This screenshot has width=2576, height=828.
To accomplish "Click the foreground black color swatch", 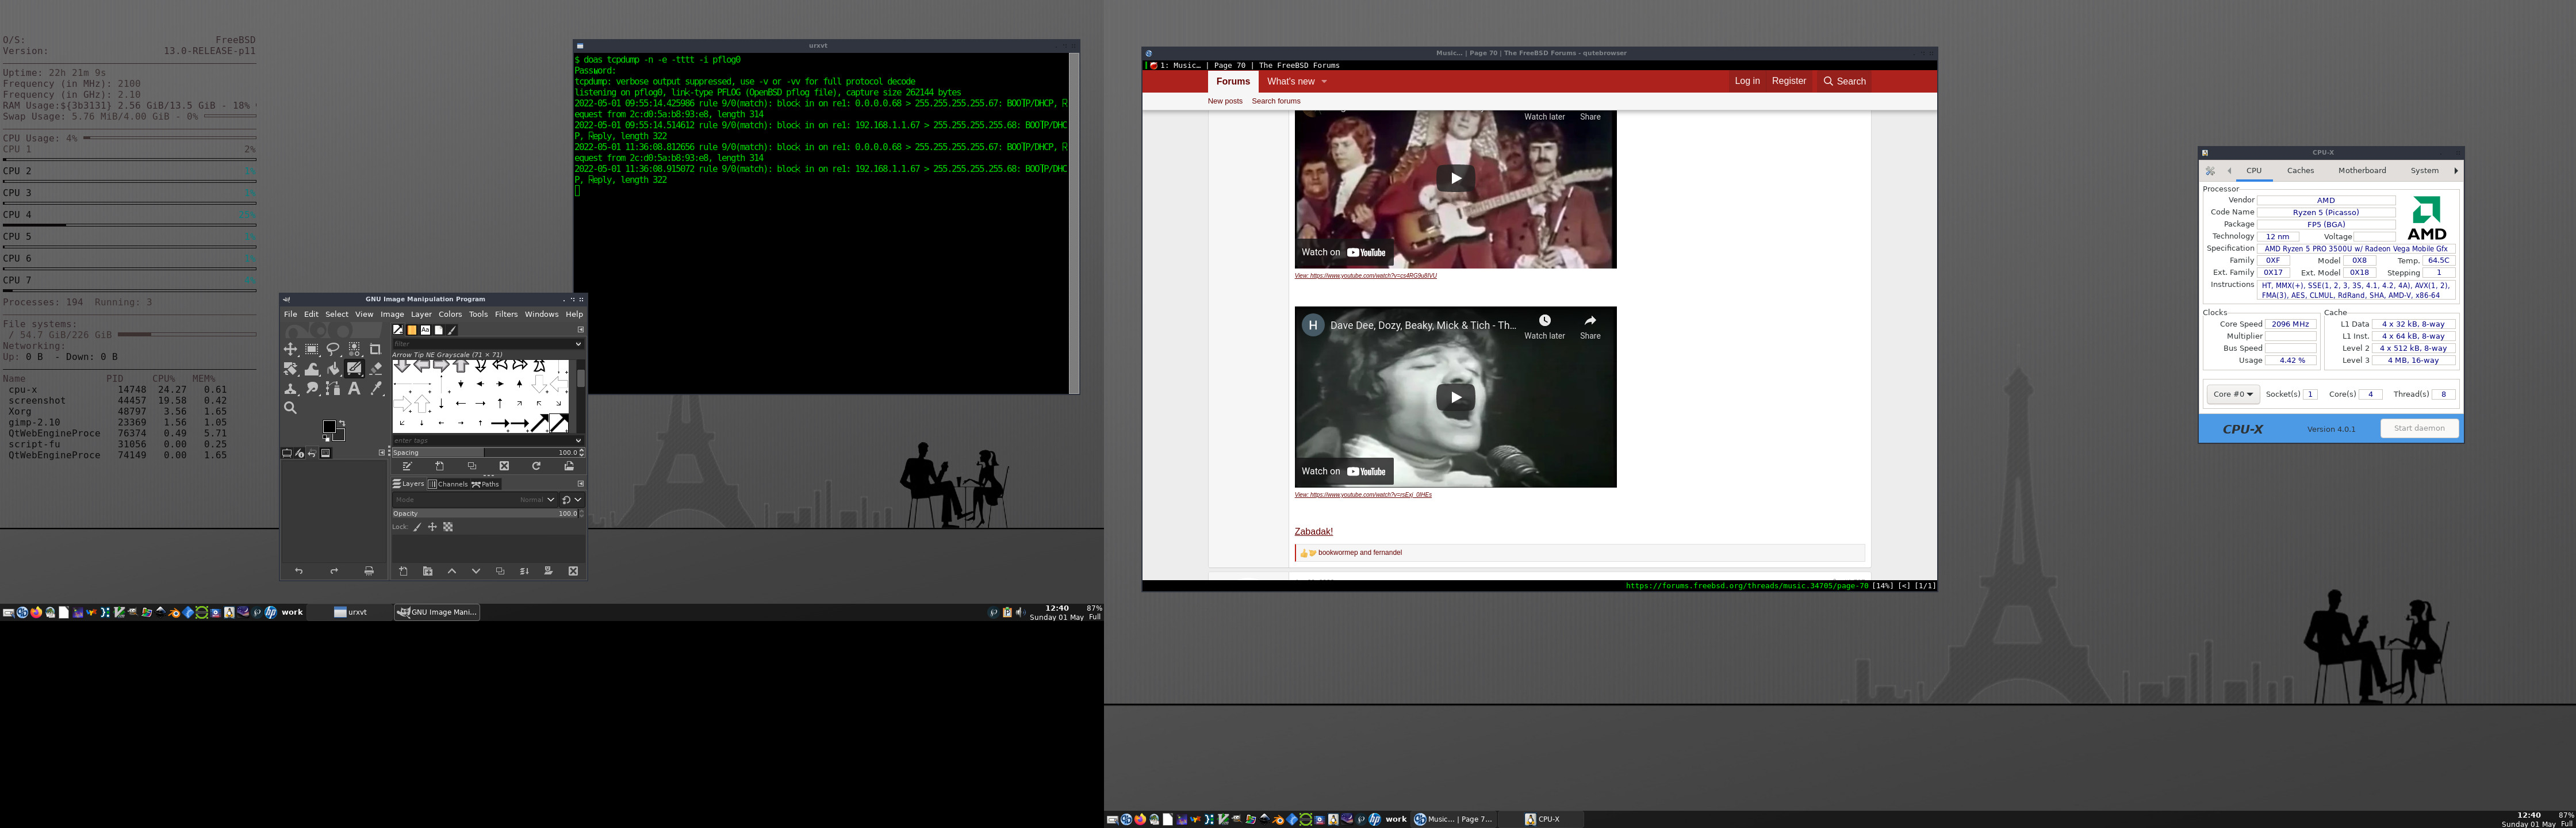I will click(x=329, y=426).
